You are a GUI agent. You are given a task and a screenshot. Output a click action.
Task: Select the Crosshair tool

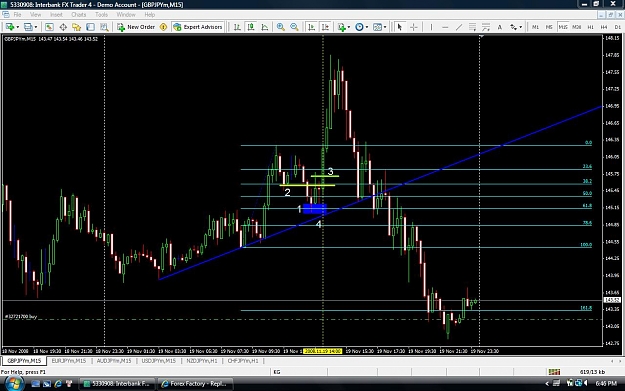click(413, 27)
